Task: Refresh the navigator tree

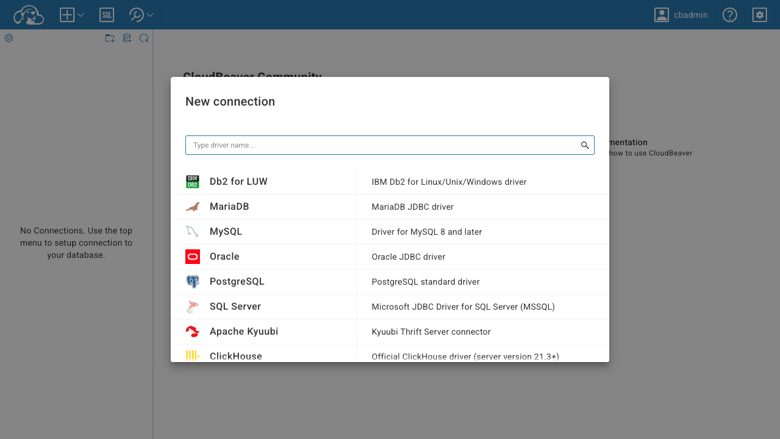Action: (x=144, y=38)
